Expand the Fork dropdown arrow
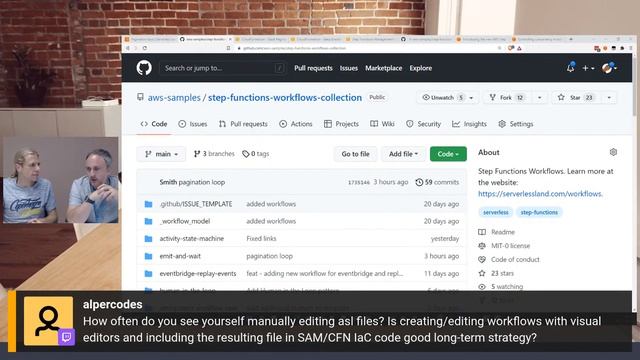This screenshot has height=360, width=640. coord(539,98)
